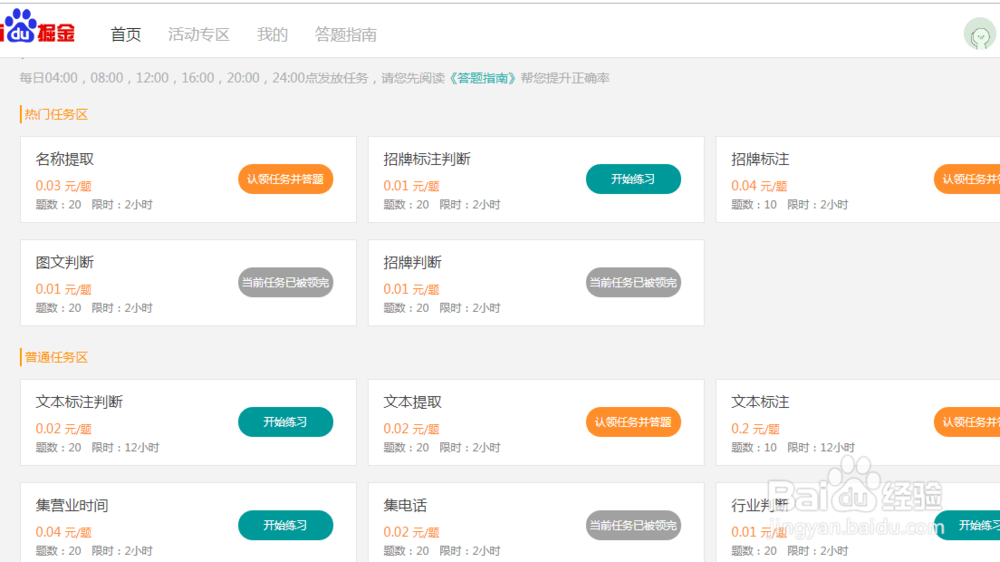
Task: Start practice for 招牌标注判断
Action: coord(633,179)
